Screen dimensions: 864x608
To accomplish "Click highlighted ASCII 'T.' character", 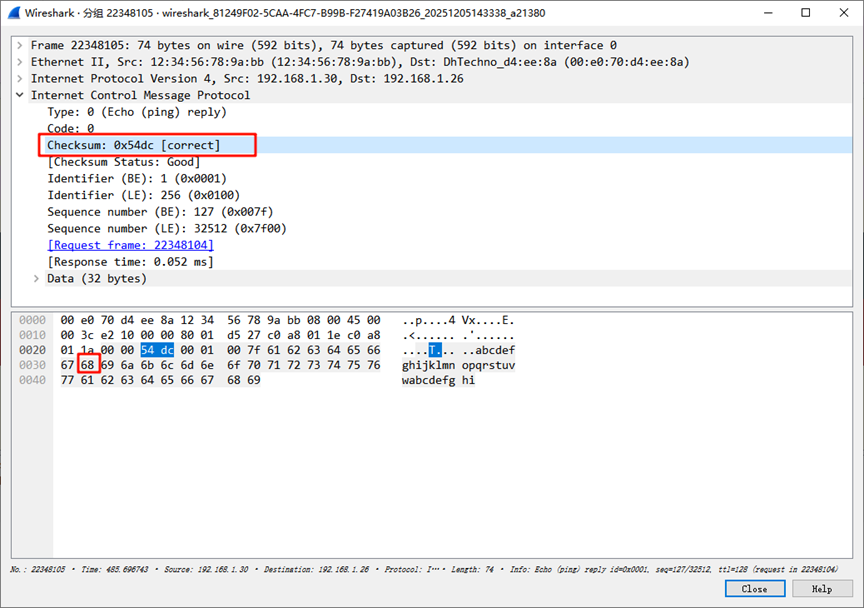I will pyautogui.click(x=435, y=350).
